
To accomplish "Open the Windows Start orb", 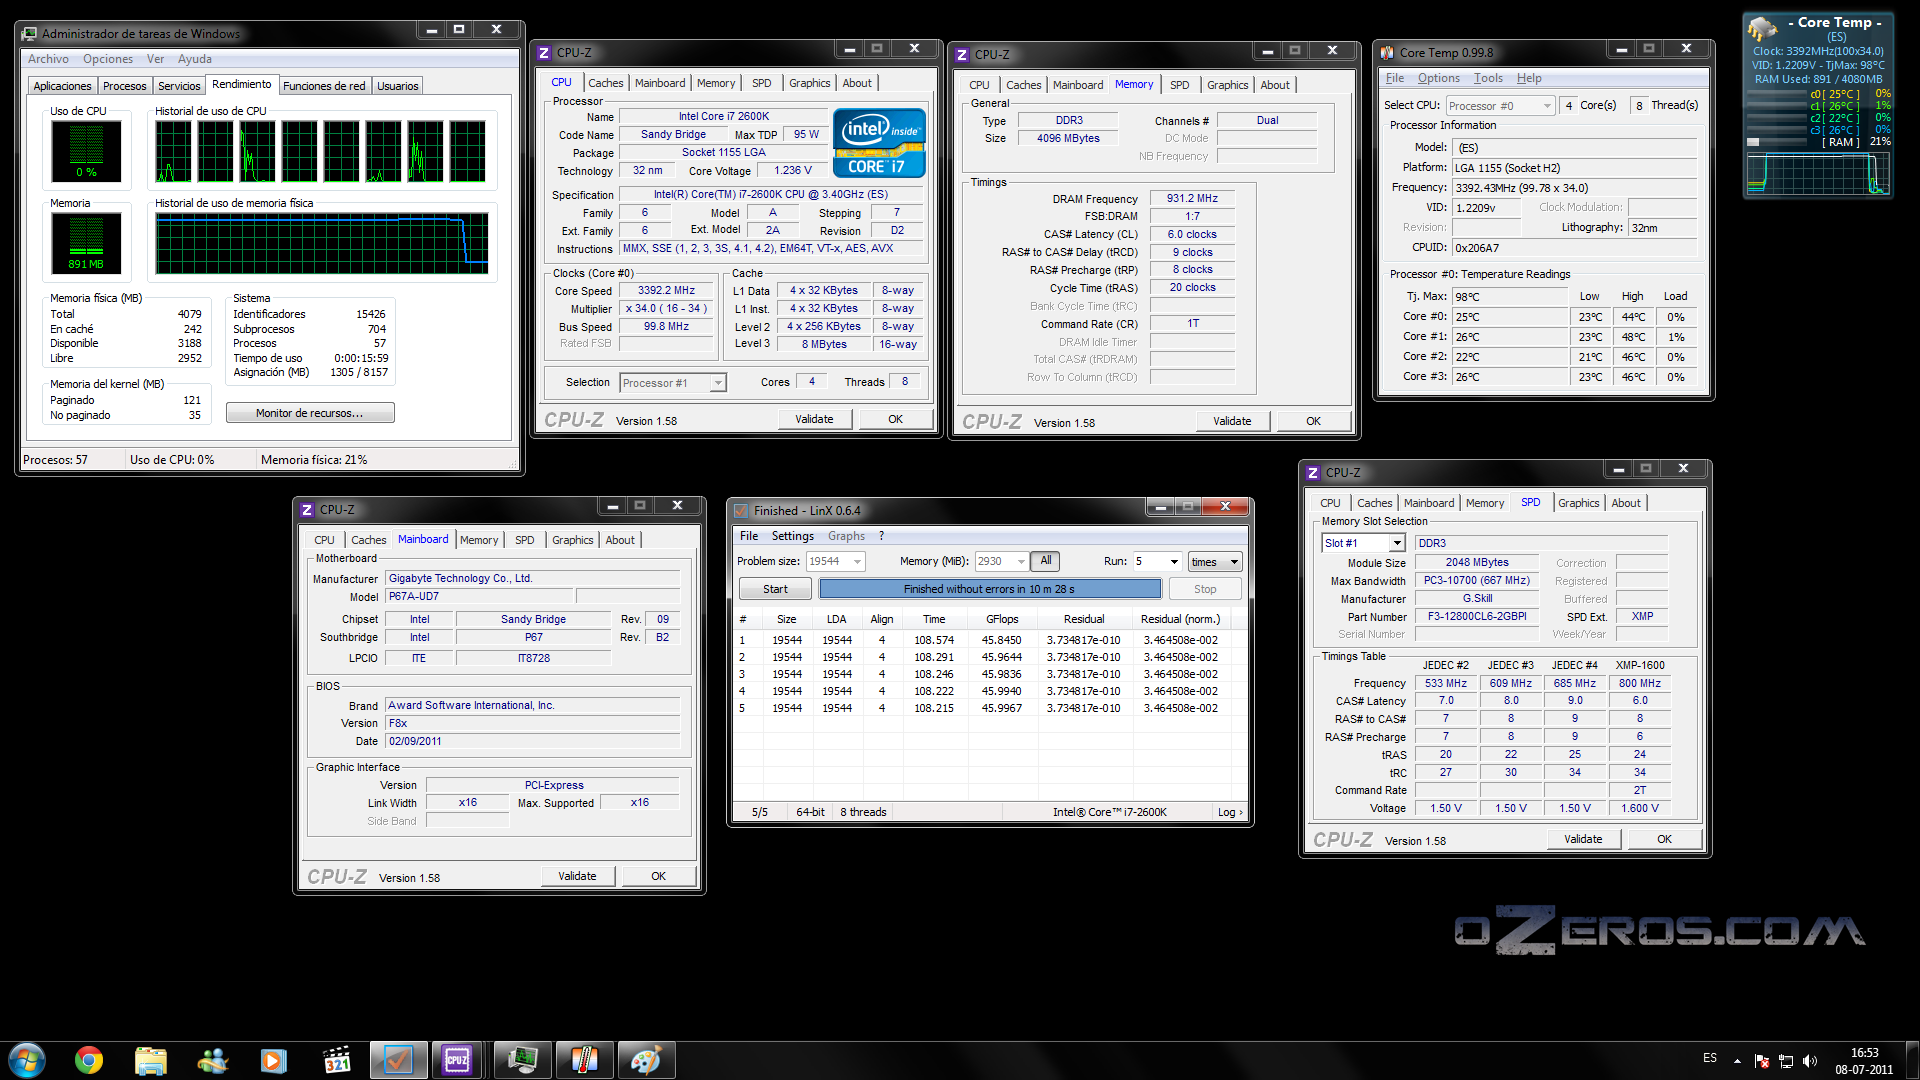I will [27, 1060].
